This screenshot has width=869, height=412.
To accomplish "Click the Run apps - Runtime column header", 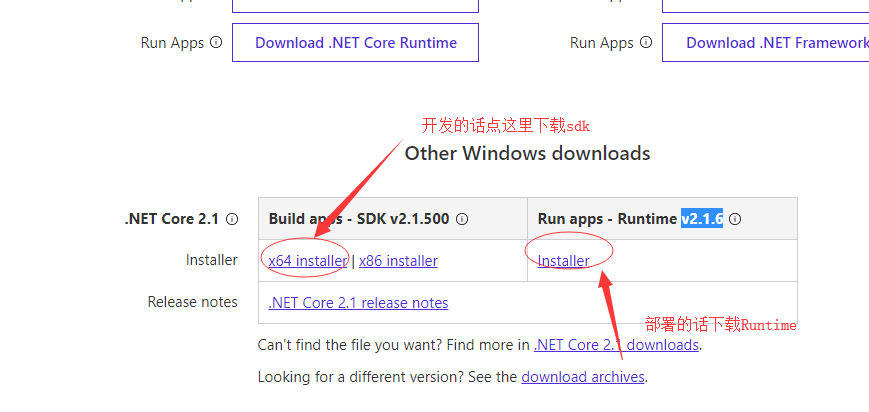I will pos(608,219).
